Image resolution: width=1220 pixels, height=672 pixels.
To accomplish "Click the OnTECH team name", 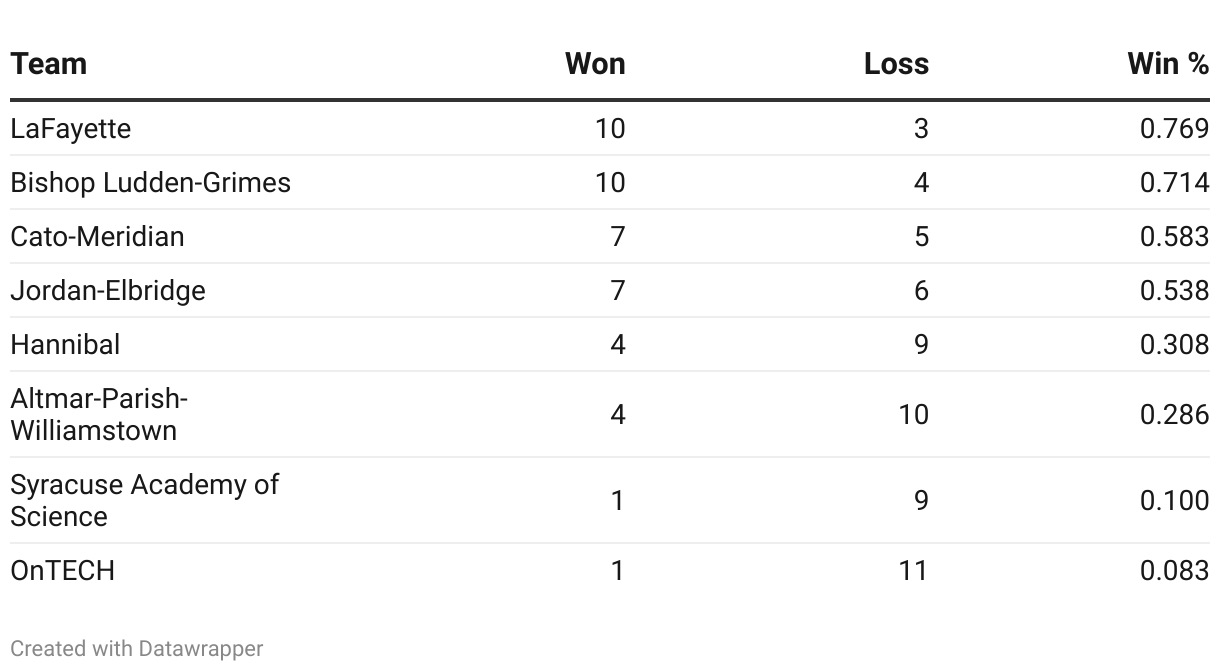I will coord(63,571).
